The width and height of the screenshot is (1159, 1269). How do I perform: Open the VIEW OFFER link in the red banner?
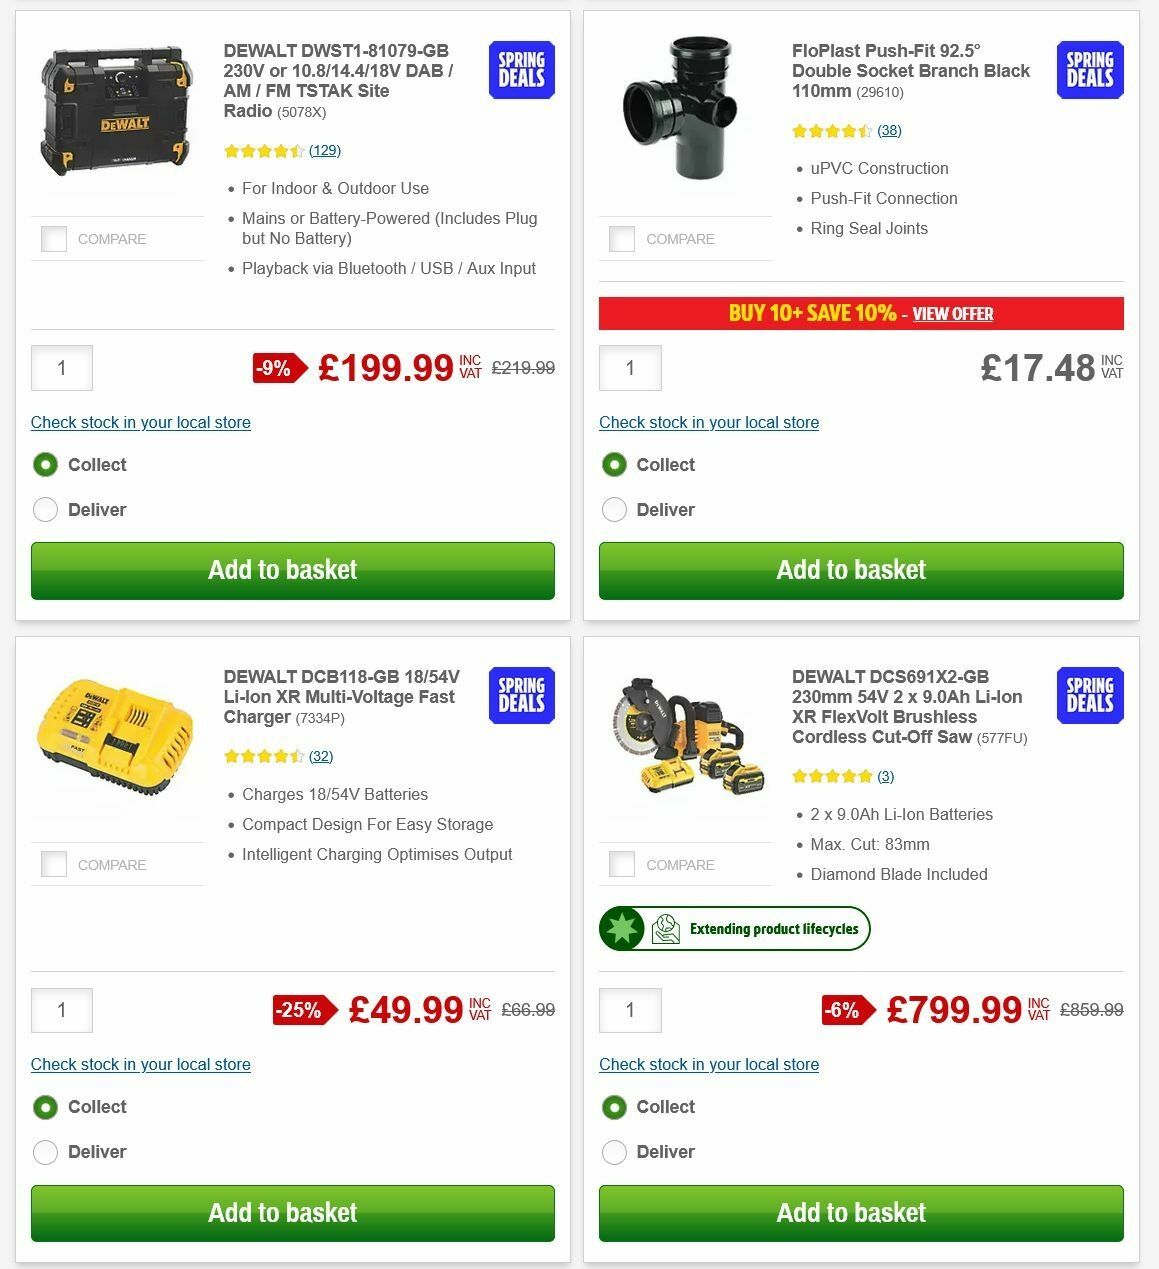click(x=953, y=313)
